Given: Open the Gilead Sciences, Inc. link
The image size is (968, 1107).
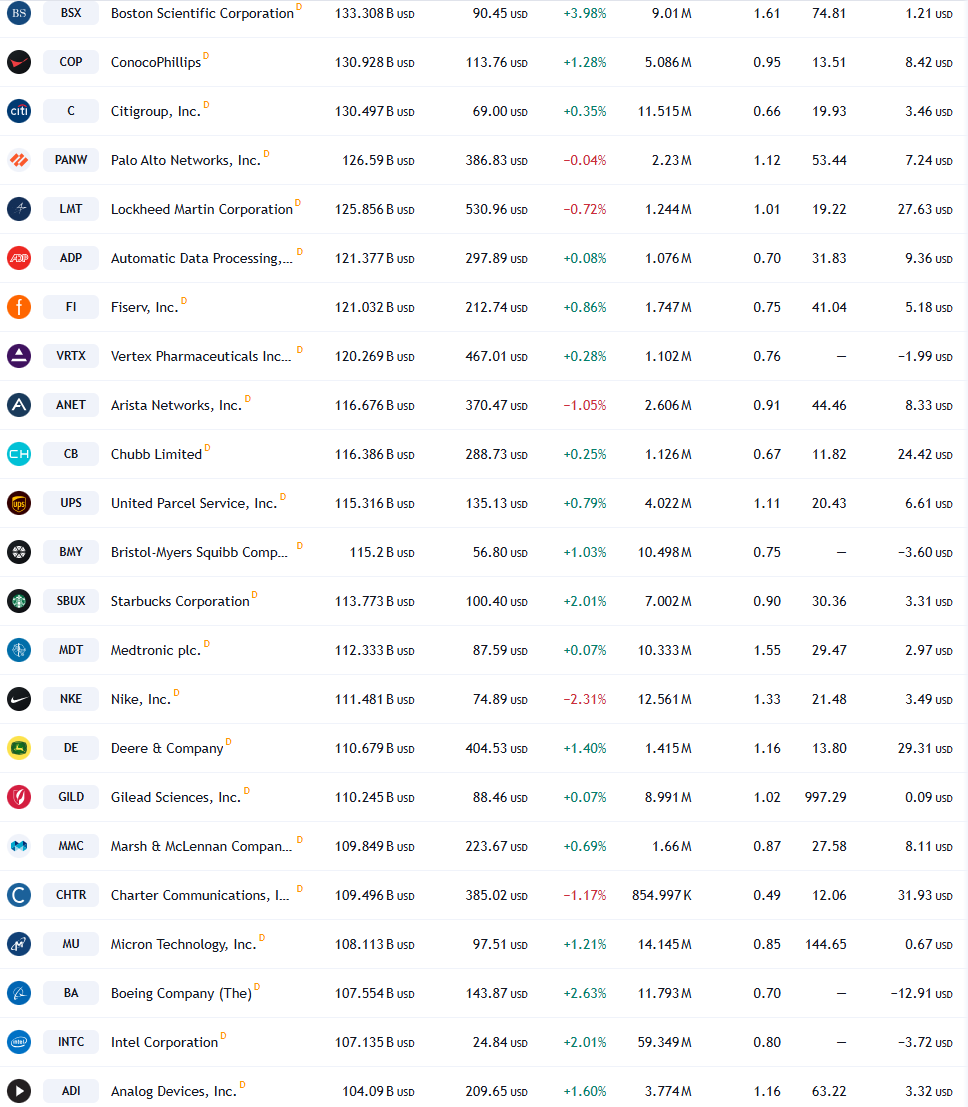Looking at the screenshot, I should [x=175, y=798].
